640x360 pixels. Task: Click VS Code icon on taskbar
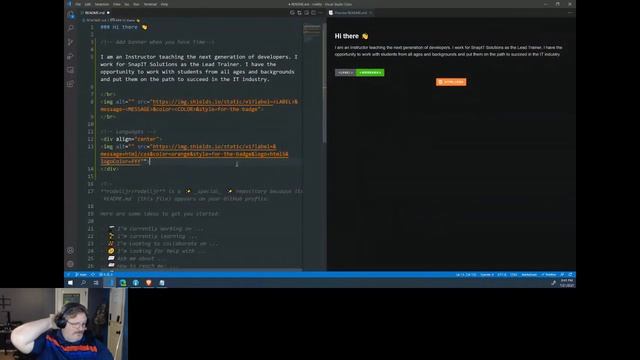point(109,282)
